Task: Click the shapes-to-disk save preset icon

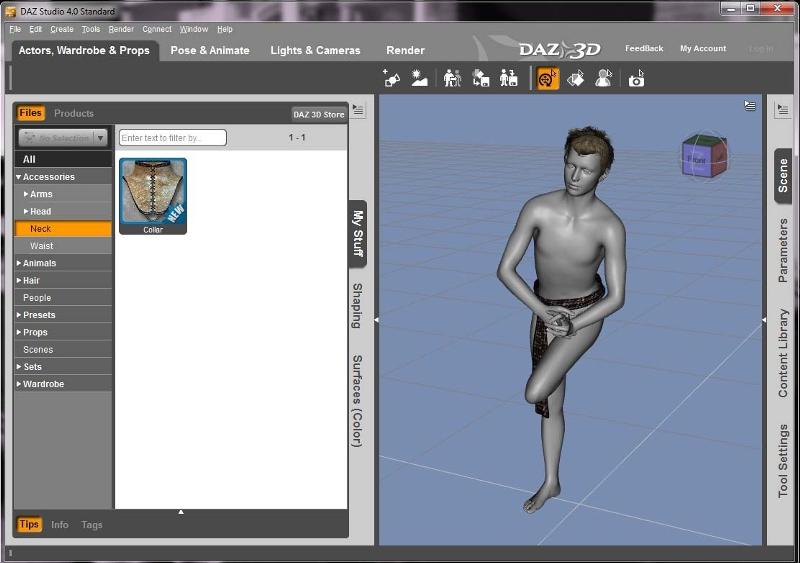Action: [481, 79]
